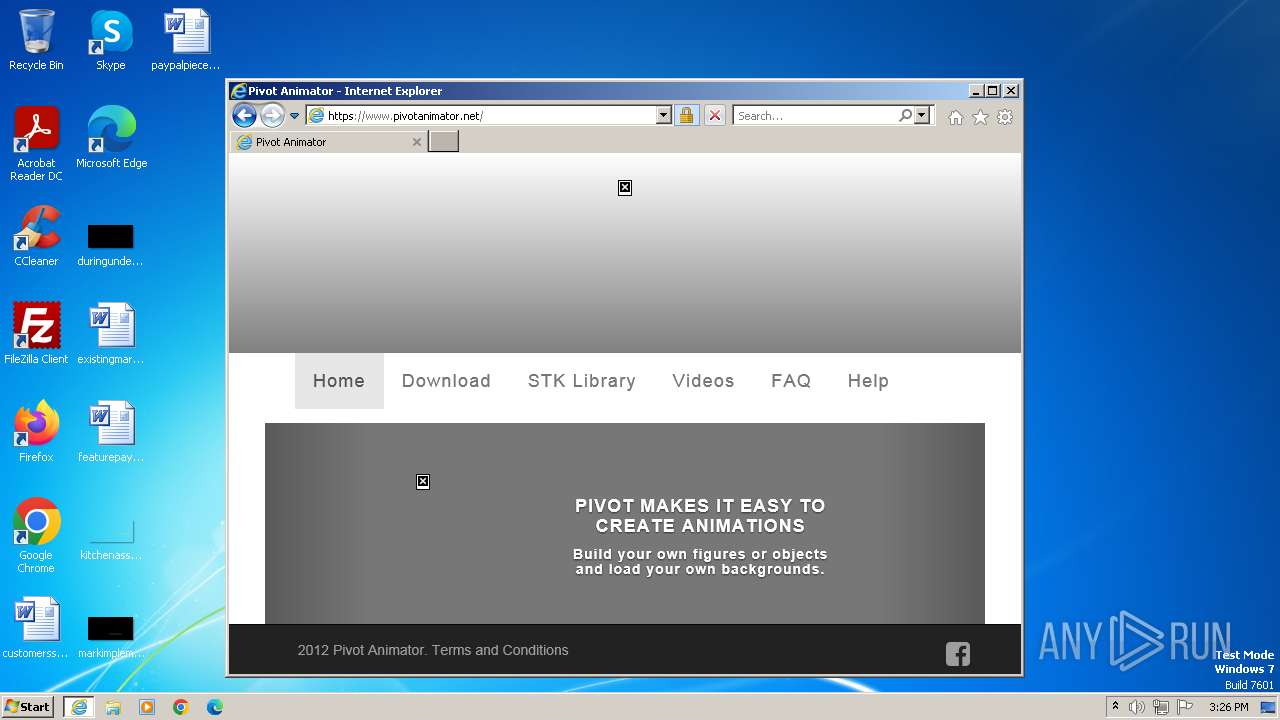This screenshot has width=1280, height=720.
Task: Open media player from the taskbar
Action: tap(147, 707)
